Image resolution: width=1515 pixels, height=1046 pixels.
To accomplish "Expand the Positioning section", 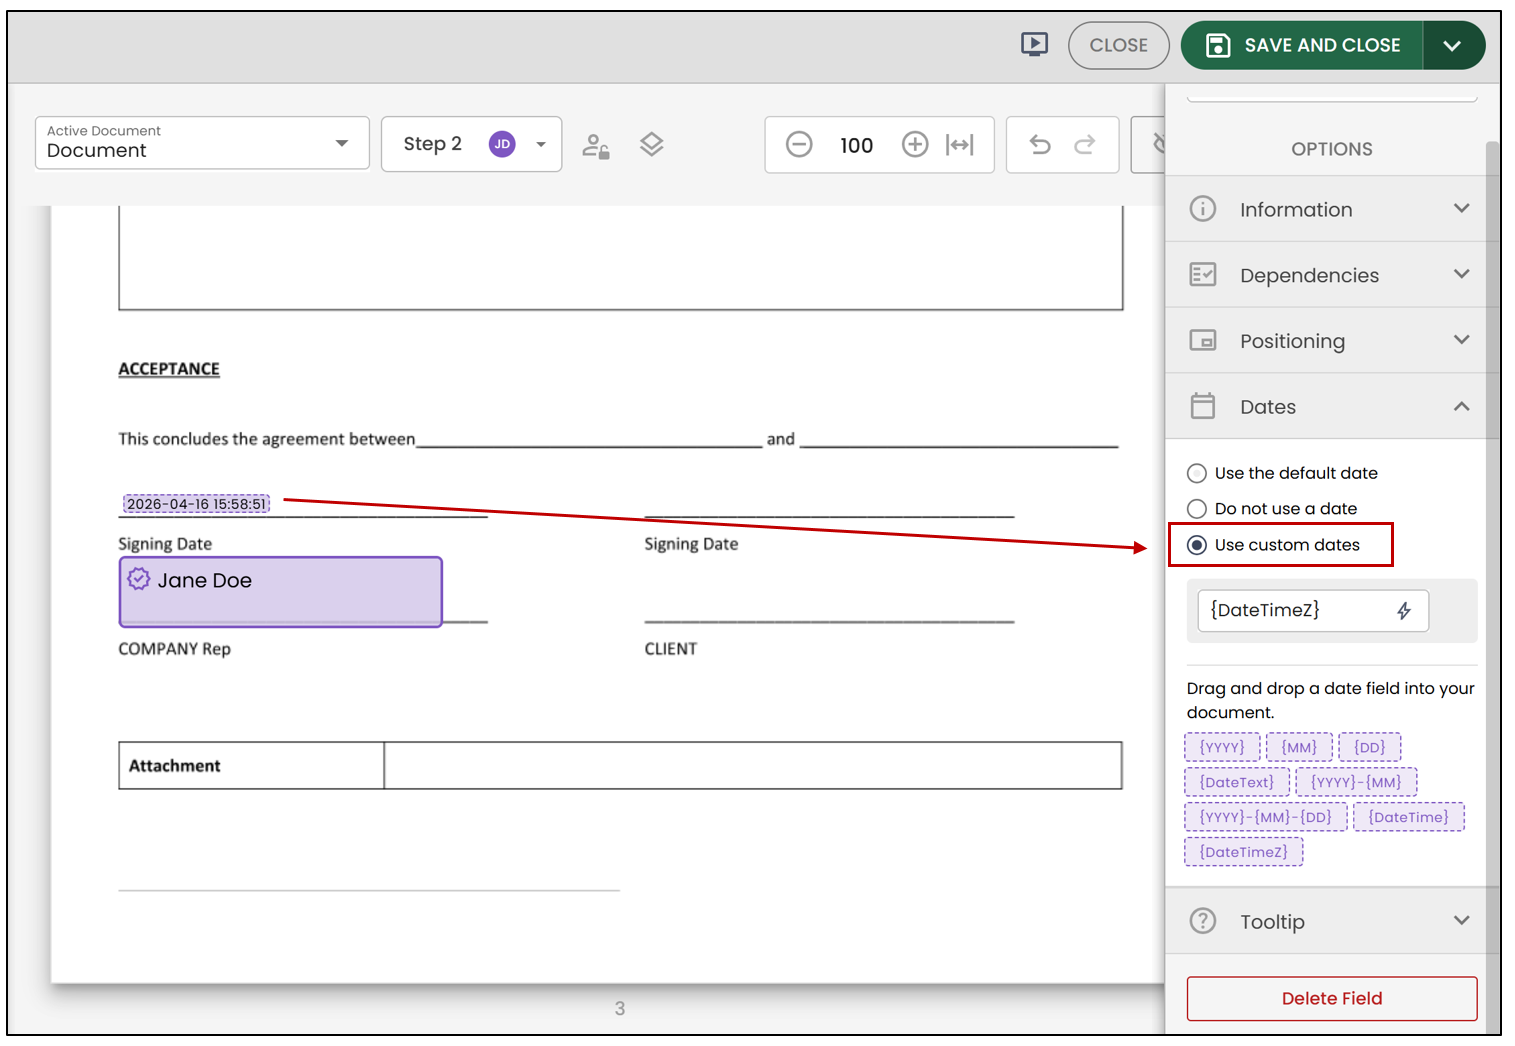I will click(x=1332, y=341).
